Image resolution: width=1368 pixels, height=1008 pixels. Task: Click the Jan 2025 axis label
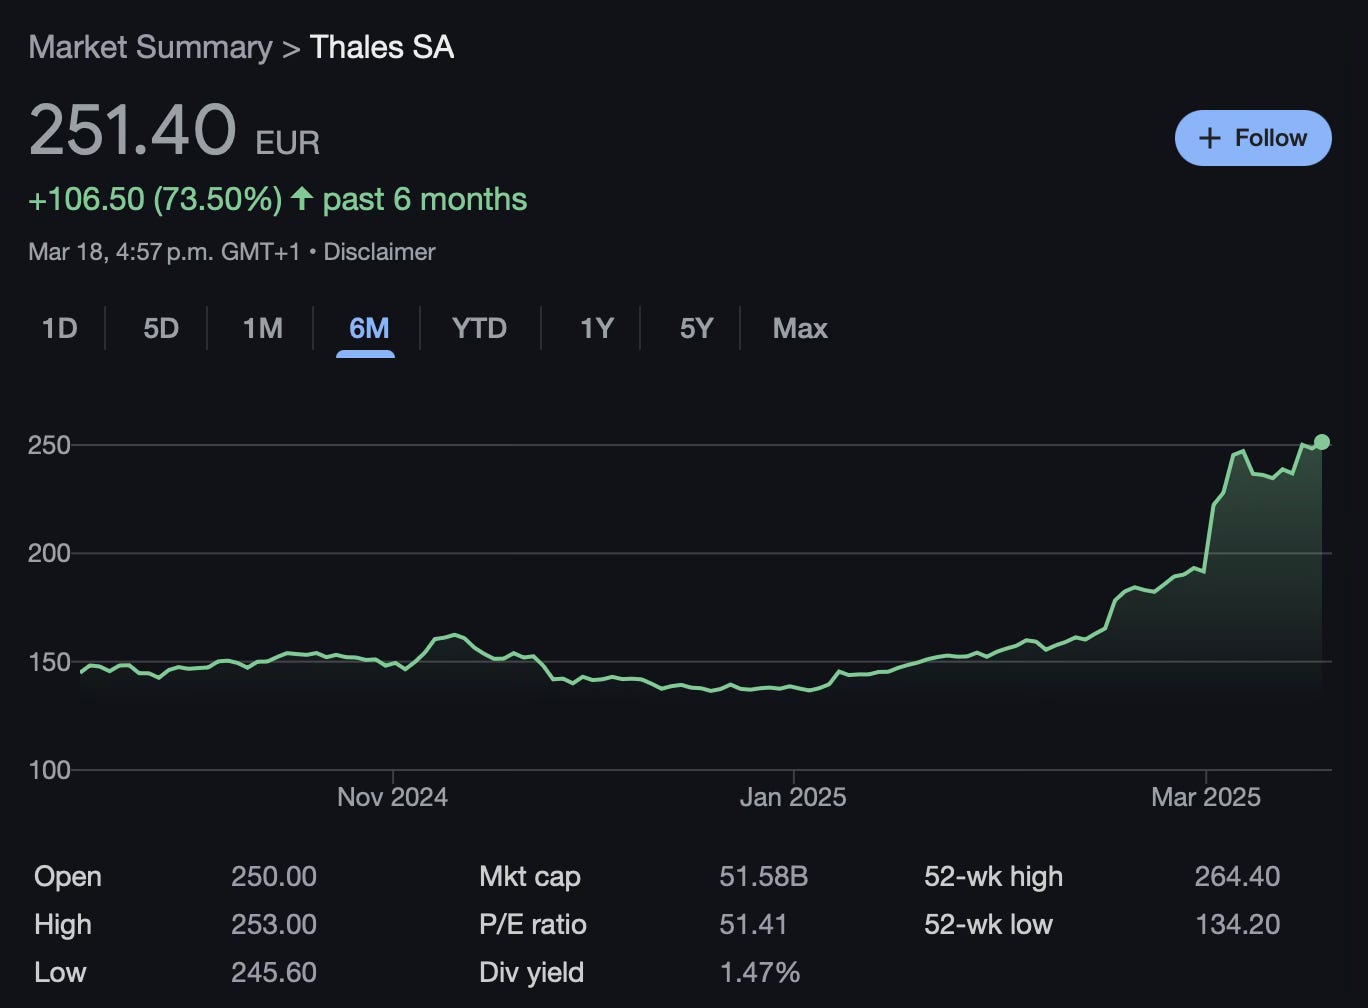[x=793, y=797]
